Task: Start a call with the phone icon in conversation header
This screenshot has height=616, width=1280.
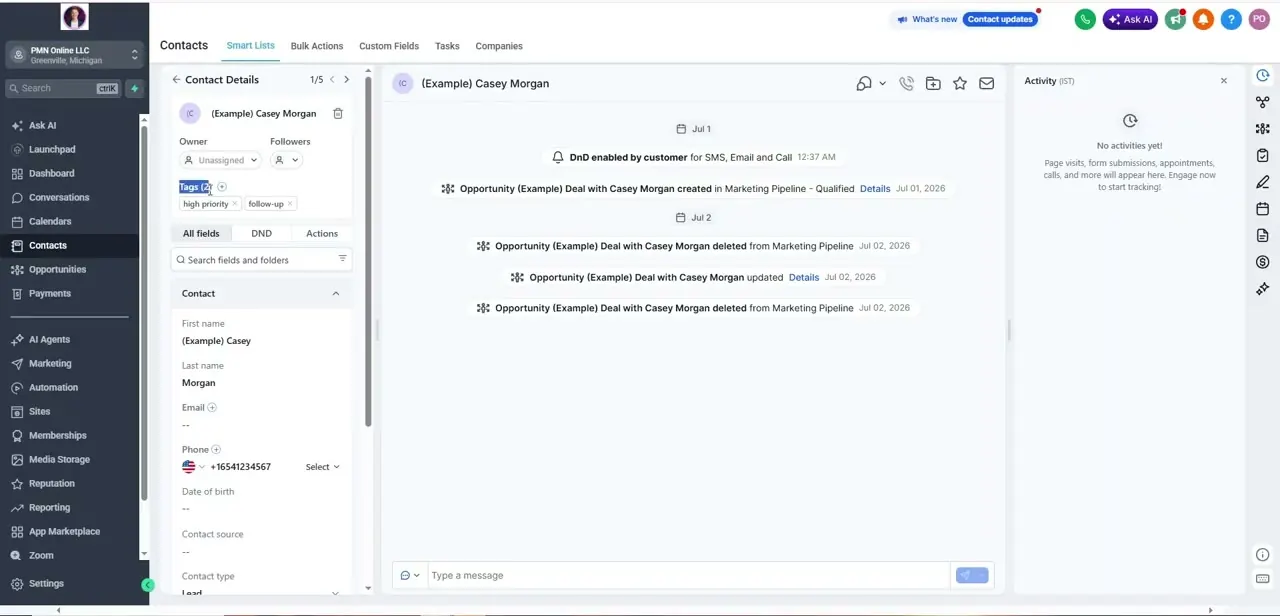Action: click(x=906, y=84)
